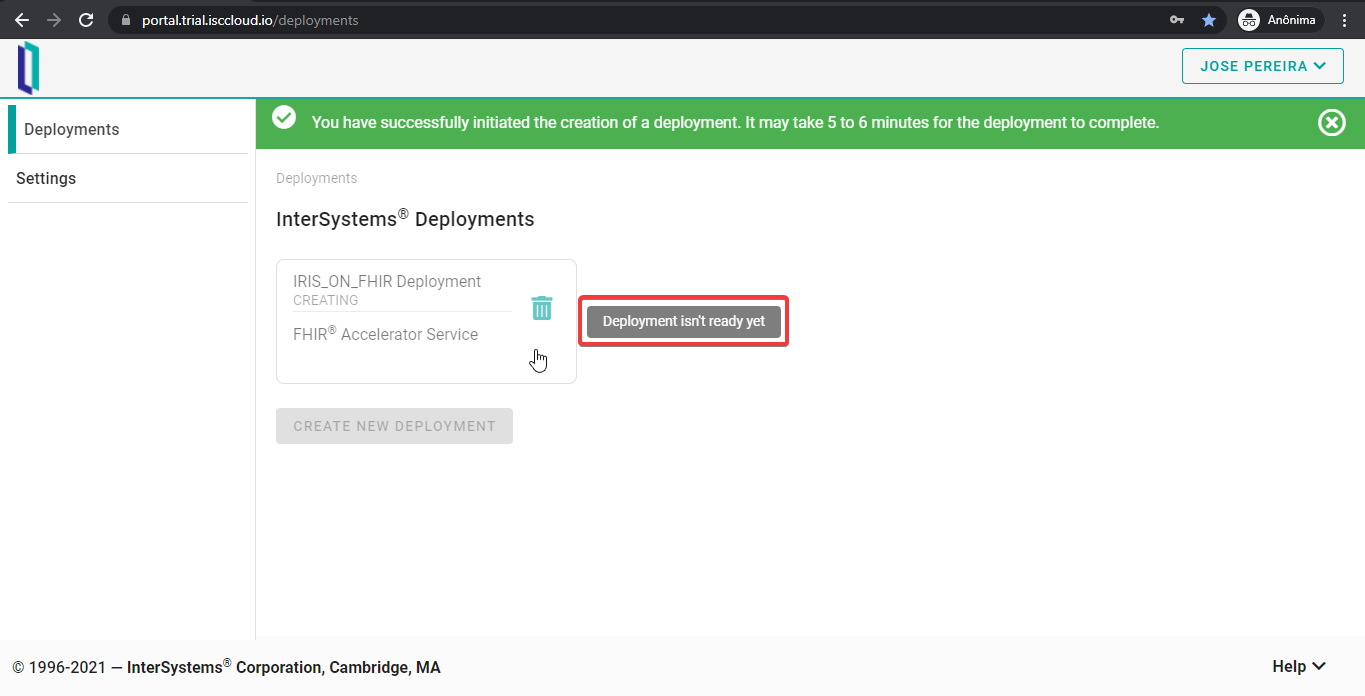Click the green checkmark success icon
This screenshot has height=696, width=1365.
pyautogui.click(x=284, y=118)
